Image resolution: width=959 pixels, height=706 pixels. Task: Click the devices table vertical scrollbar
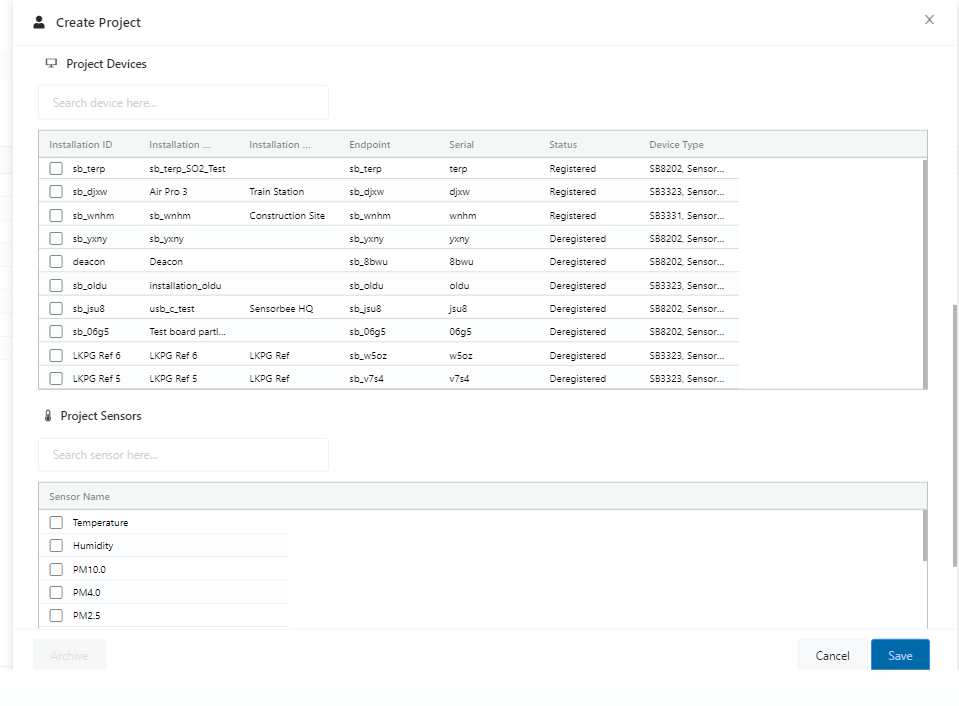click(925, 273)
